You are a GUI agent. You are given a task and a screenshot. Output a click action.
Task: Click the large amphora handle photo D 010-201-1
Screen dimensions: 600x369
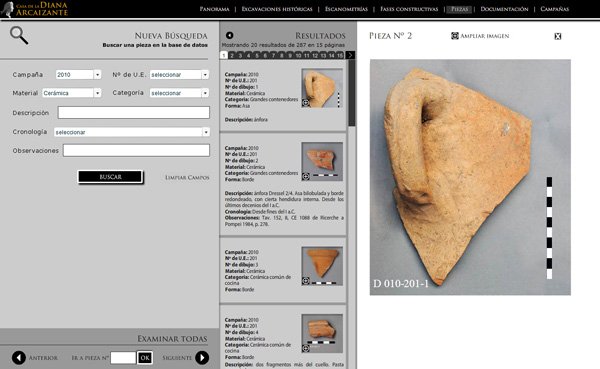(x=470, y=177)
